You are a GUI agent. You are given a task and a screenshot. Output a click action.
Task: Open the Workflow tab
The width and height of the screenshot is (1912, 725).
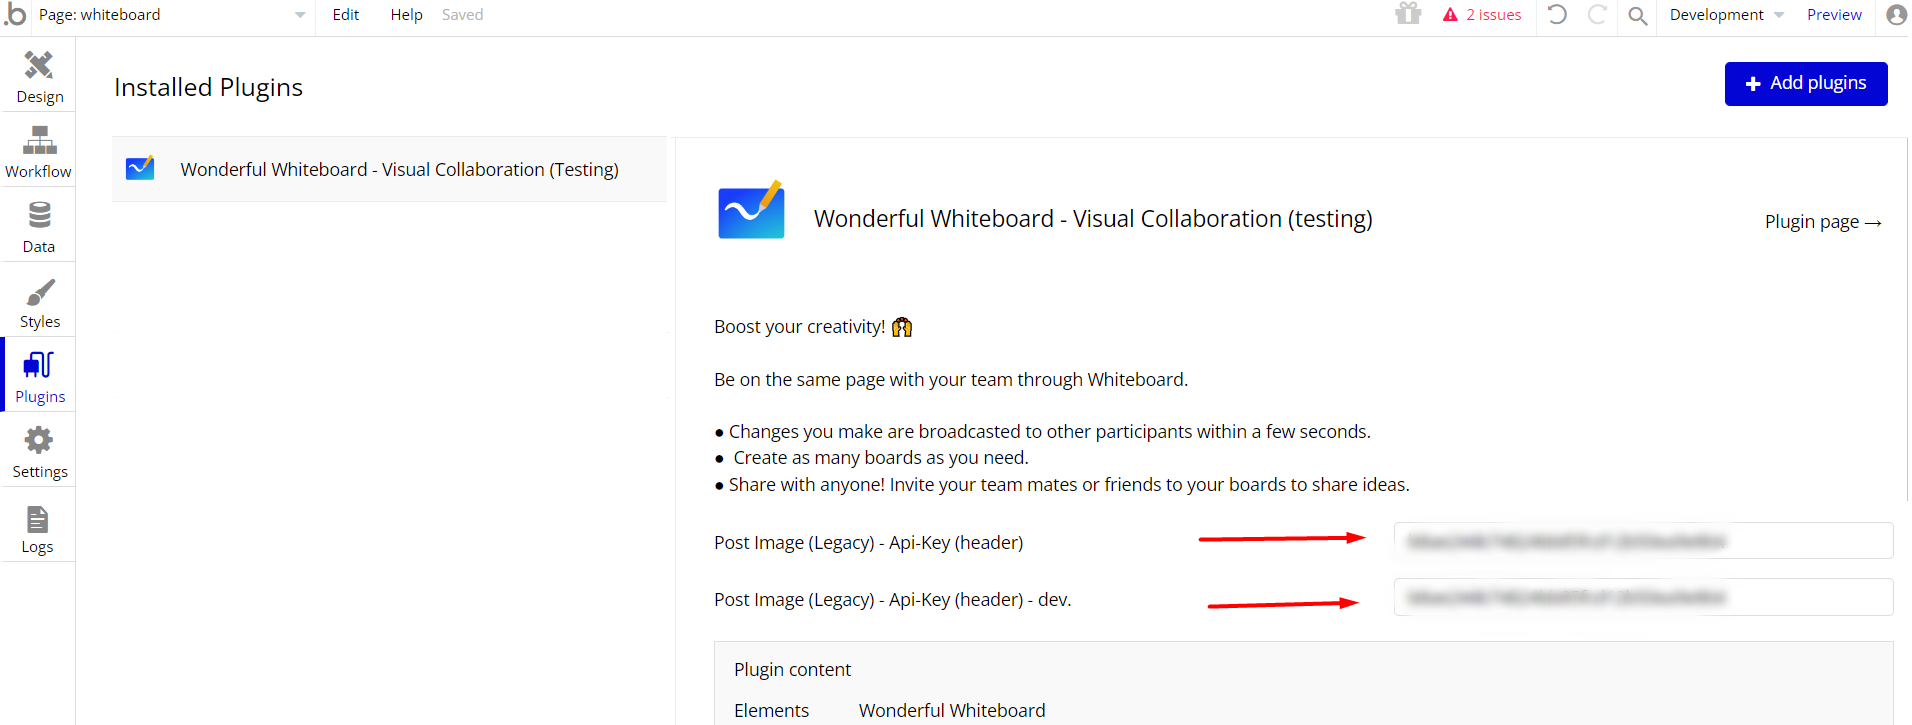click(39, 152)
